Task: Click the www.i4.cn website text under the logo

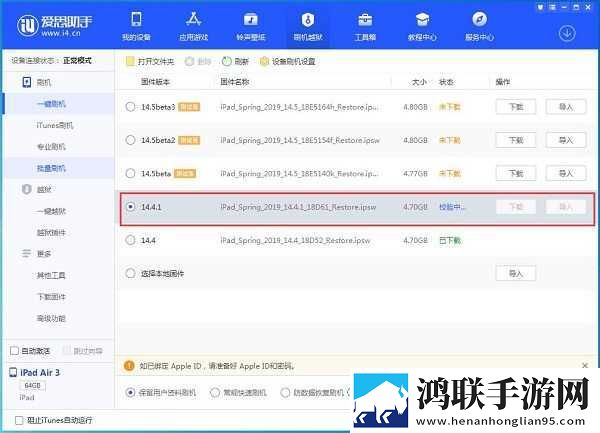Action: click(x=61, y=33)
